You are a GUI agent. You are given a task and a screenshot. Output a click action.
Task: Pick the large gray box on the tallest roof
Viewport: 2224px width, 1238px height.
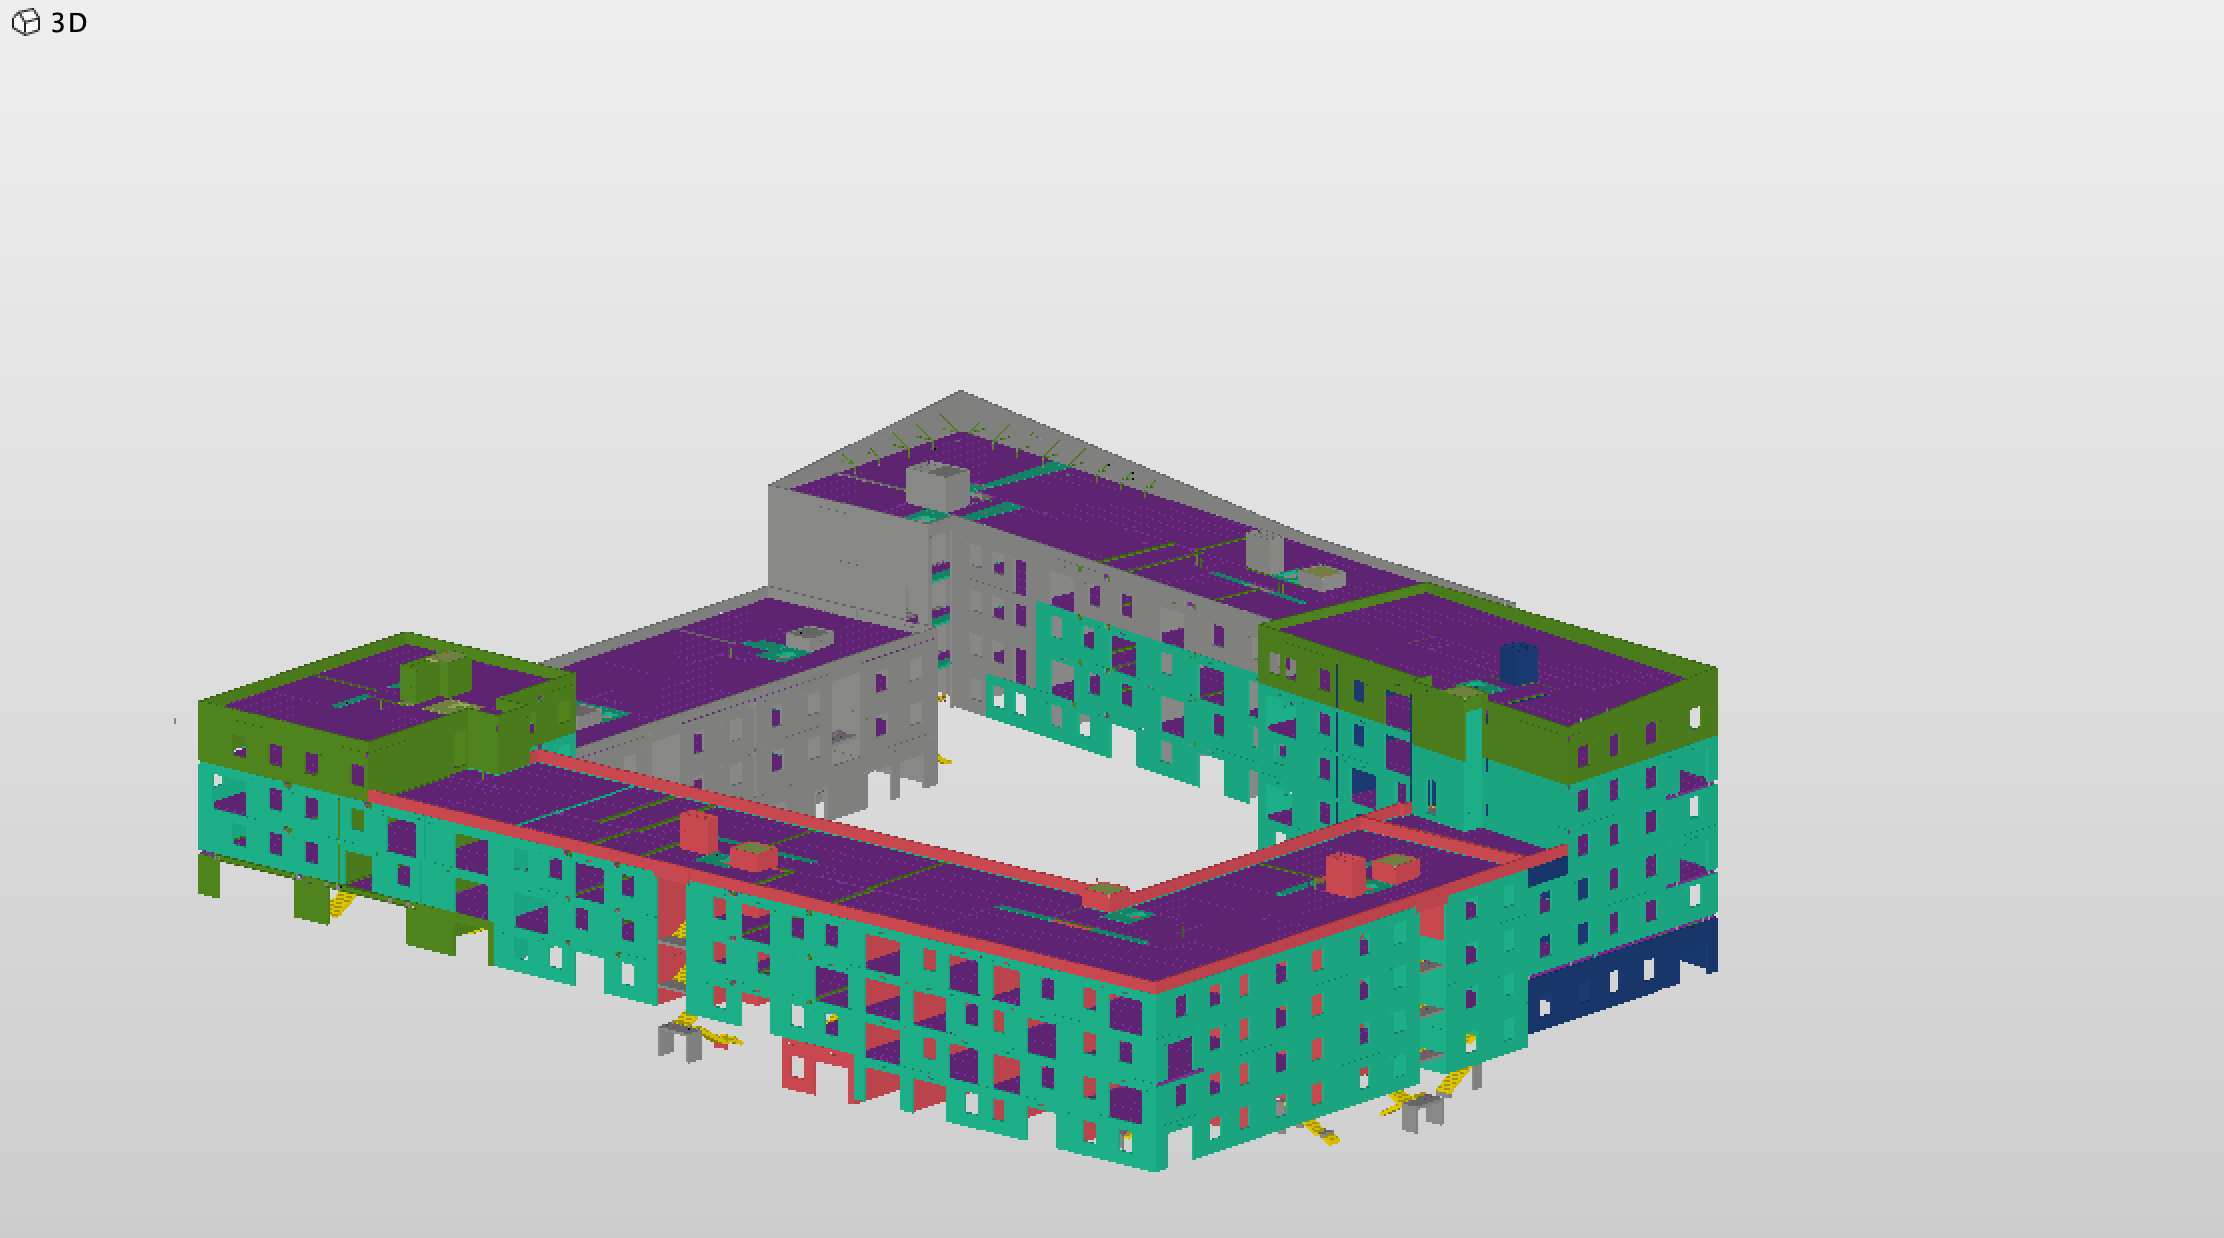938,483
